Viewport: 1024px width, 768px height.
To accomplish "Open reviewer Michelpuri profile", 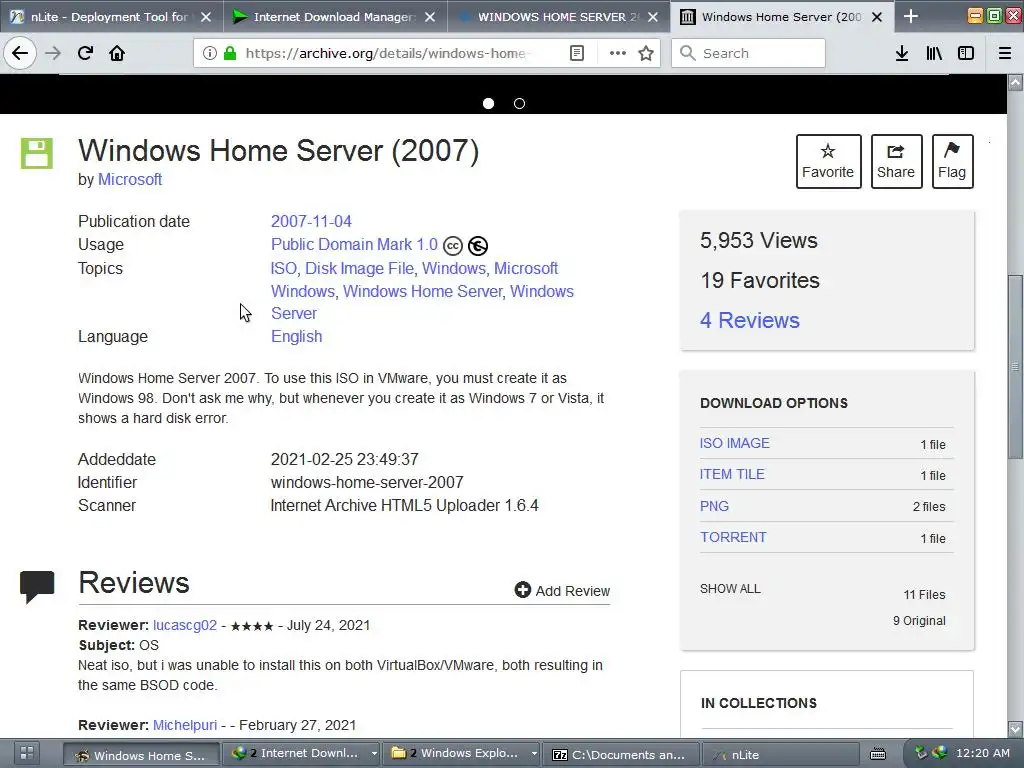I will (x=185, y=725).
